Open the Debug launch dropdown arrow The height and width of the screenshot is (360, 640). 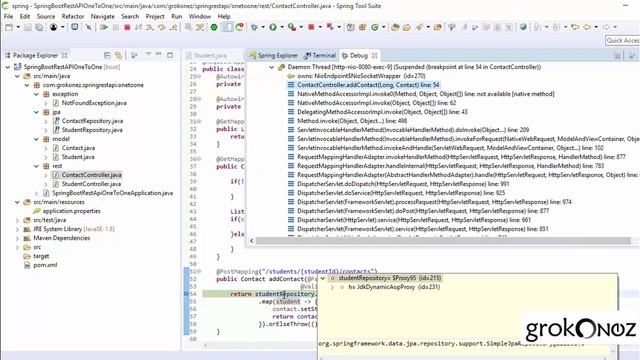263,27
